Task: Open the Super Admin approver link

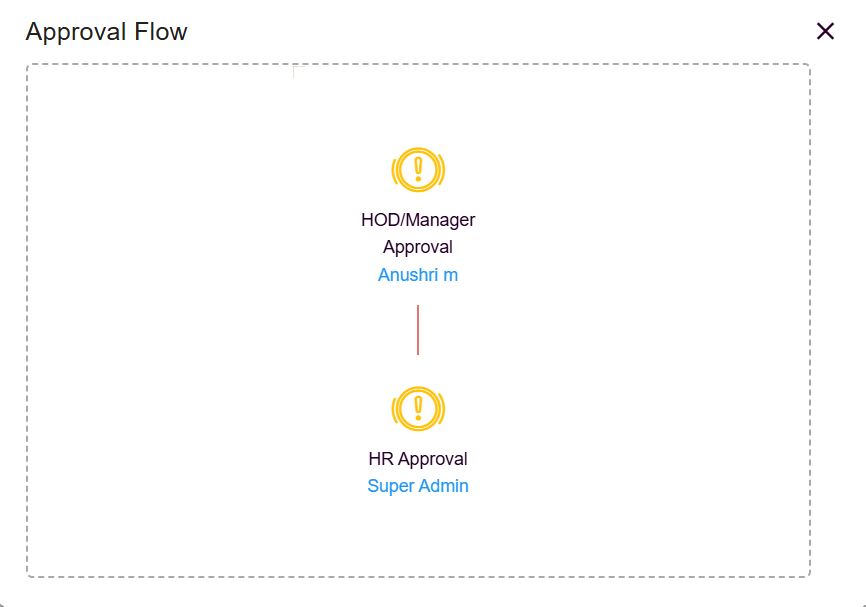Action: (x=418, y=487)
